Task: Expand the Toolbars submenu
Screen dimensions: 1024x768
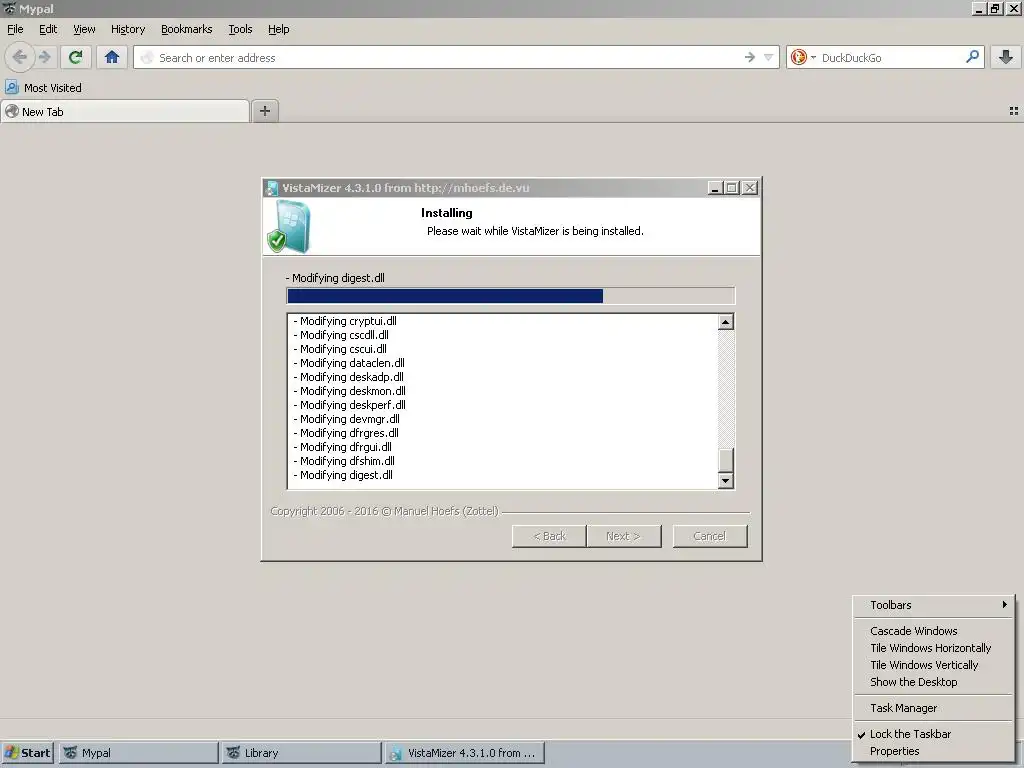Action: [933, 605]
